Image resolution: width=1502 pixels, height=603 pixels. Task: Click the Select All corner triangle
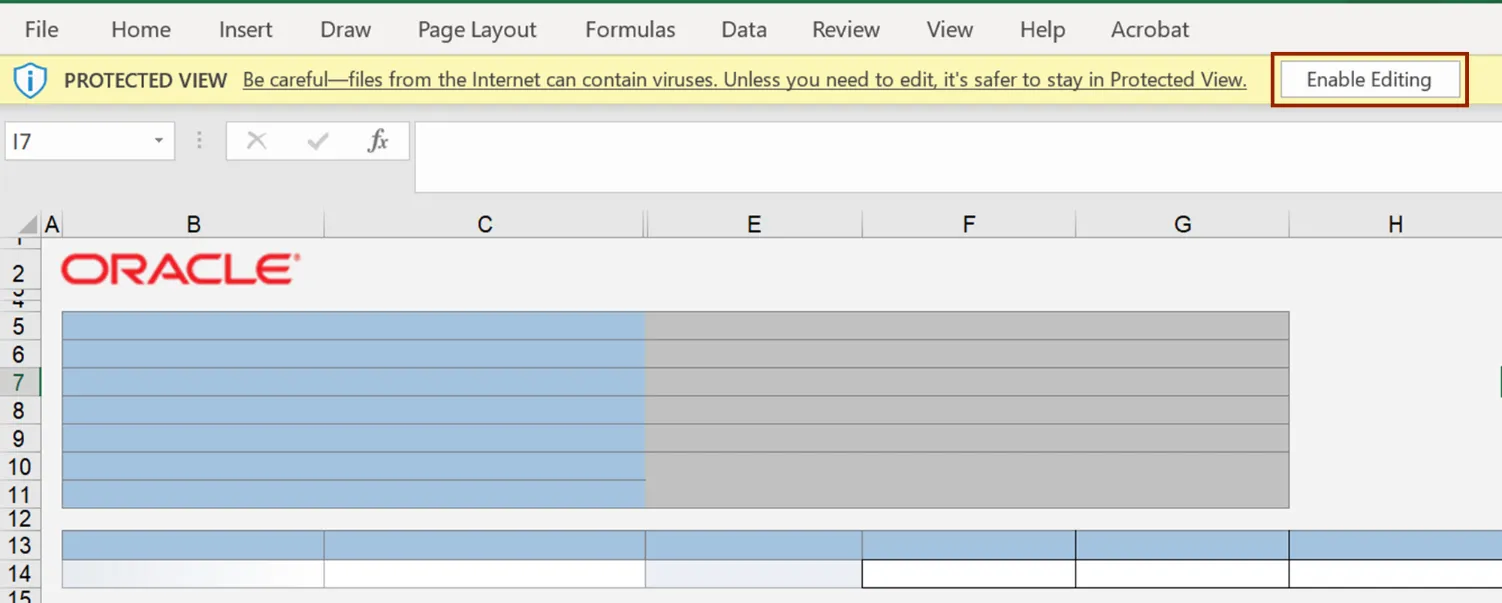(28, 225)
